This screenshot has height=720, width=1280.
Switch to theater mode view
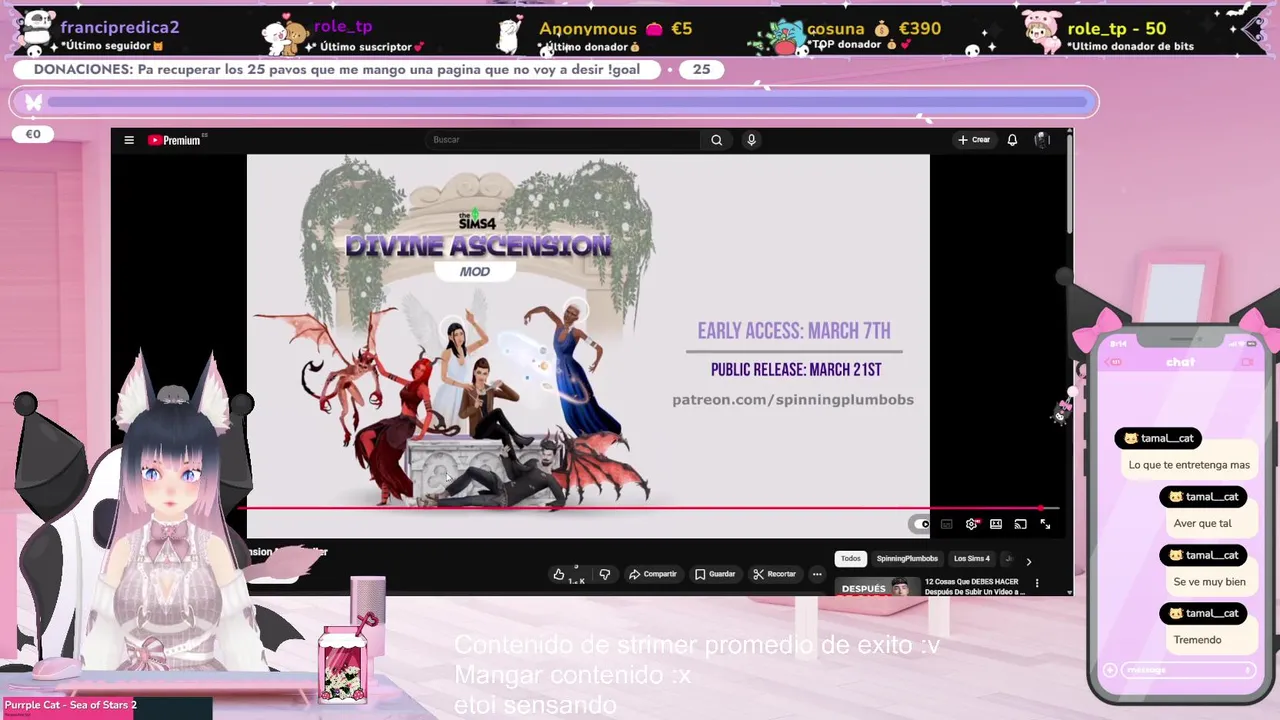tap(996, 524)
